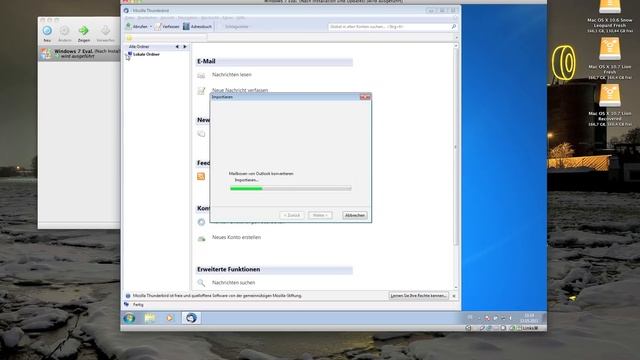Click the Abrufen (get mail) toolbar button
Screen dimensions: 640x360
[x=136, y=27]
